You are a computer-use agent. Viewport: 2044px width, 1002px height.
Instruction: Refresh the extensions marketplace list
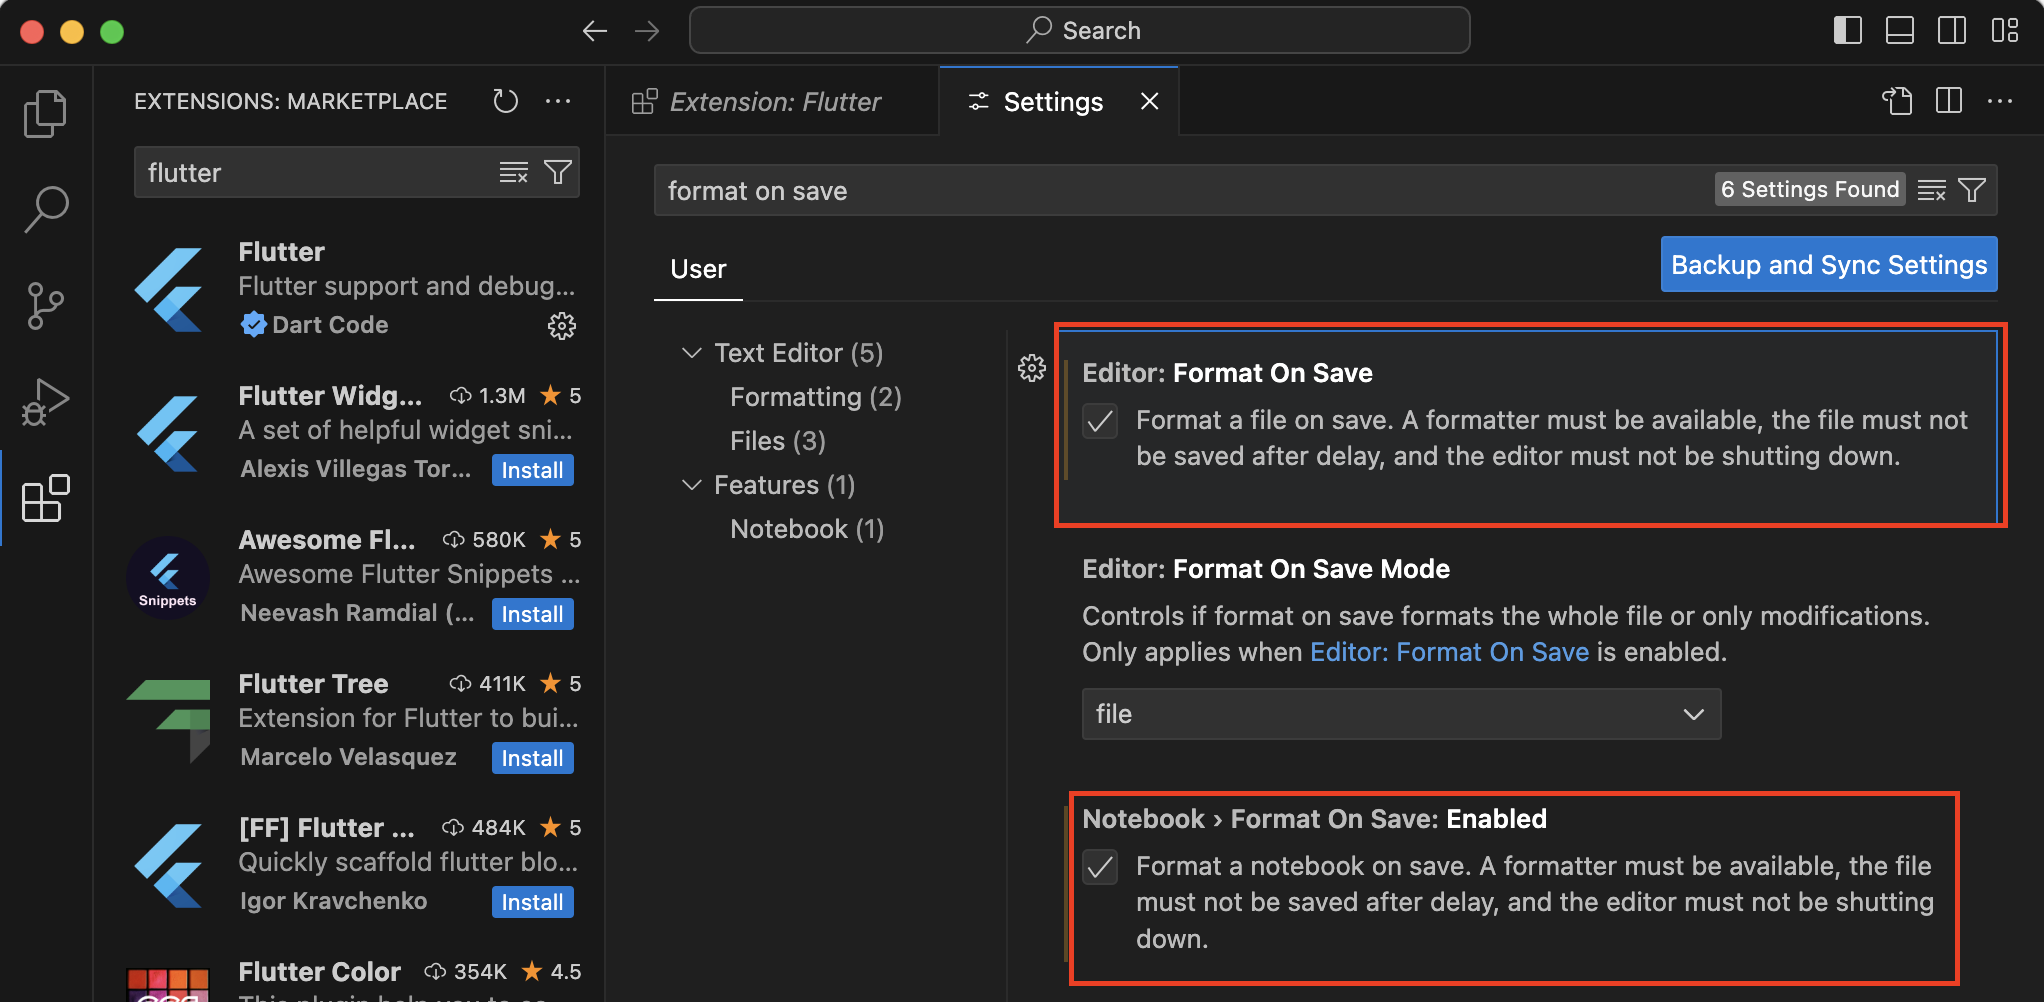506,101
